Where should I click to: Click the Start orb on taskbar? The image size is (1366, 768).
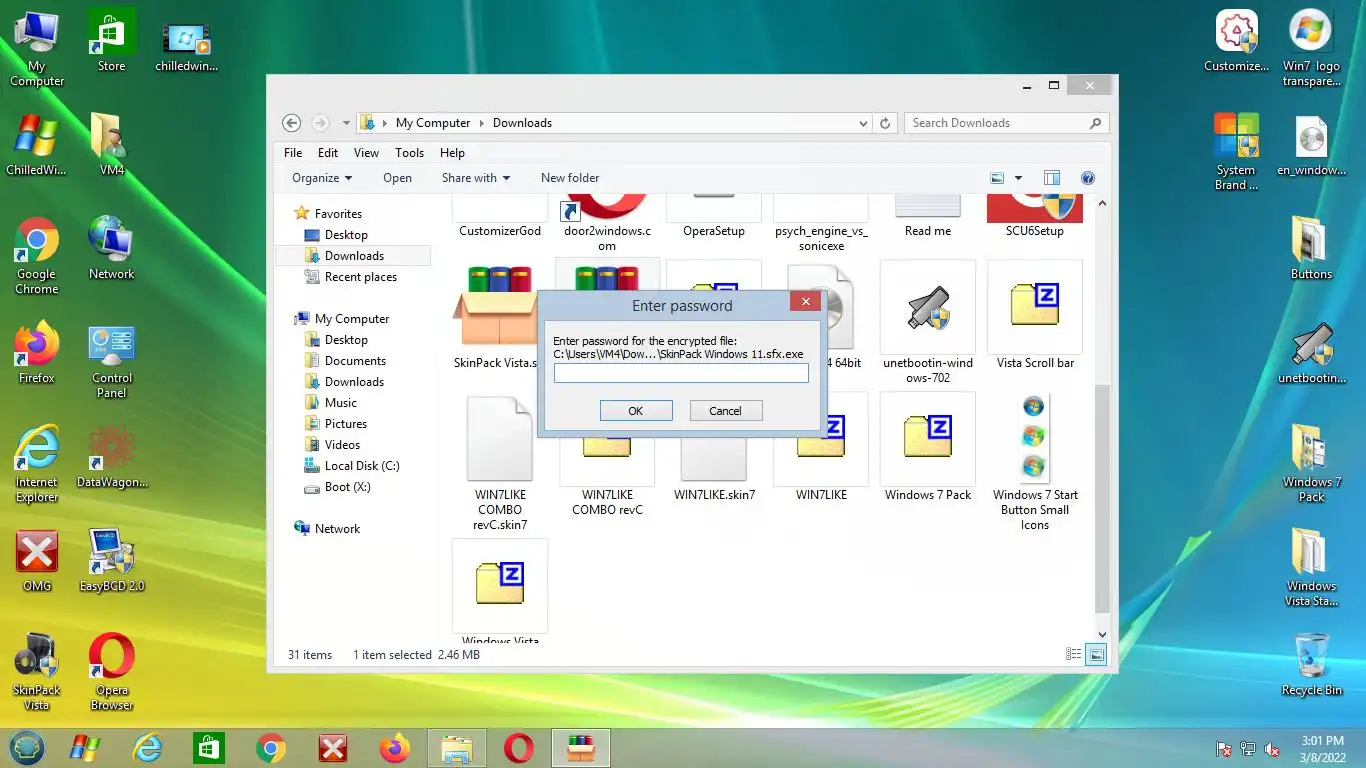(x=27, y=747)
